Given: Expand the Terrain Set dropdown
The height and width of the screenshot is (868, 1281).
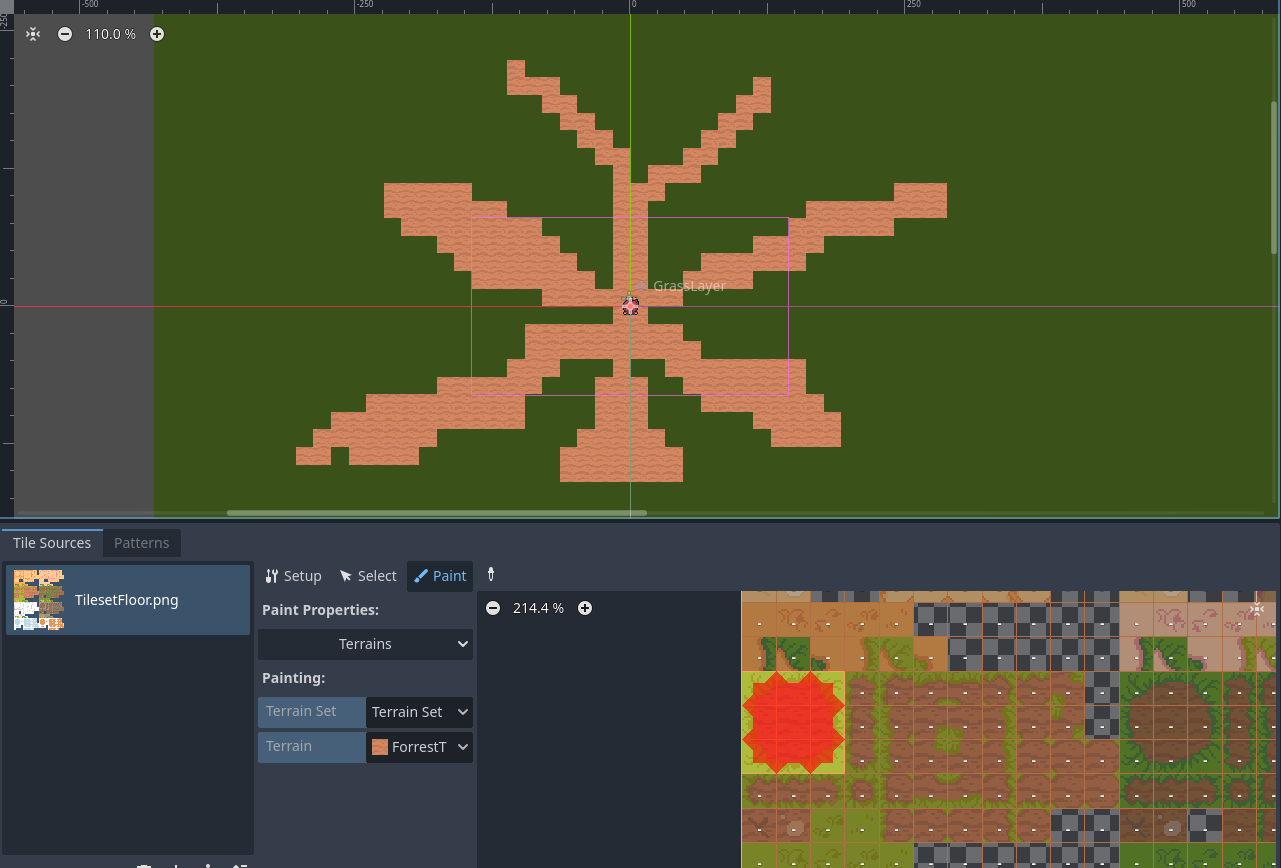Looking at the screenshot, I should [419, 712].
